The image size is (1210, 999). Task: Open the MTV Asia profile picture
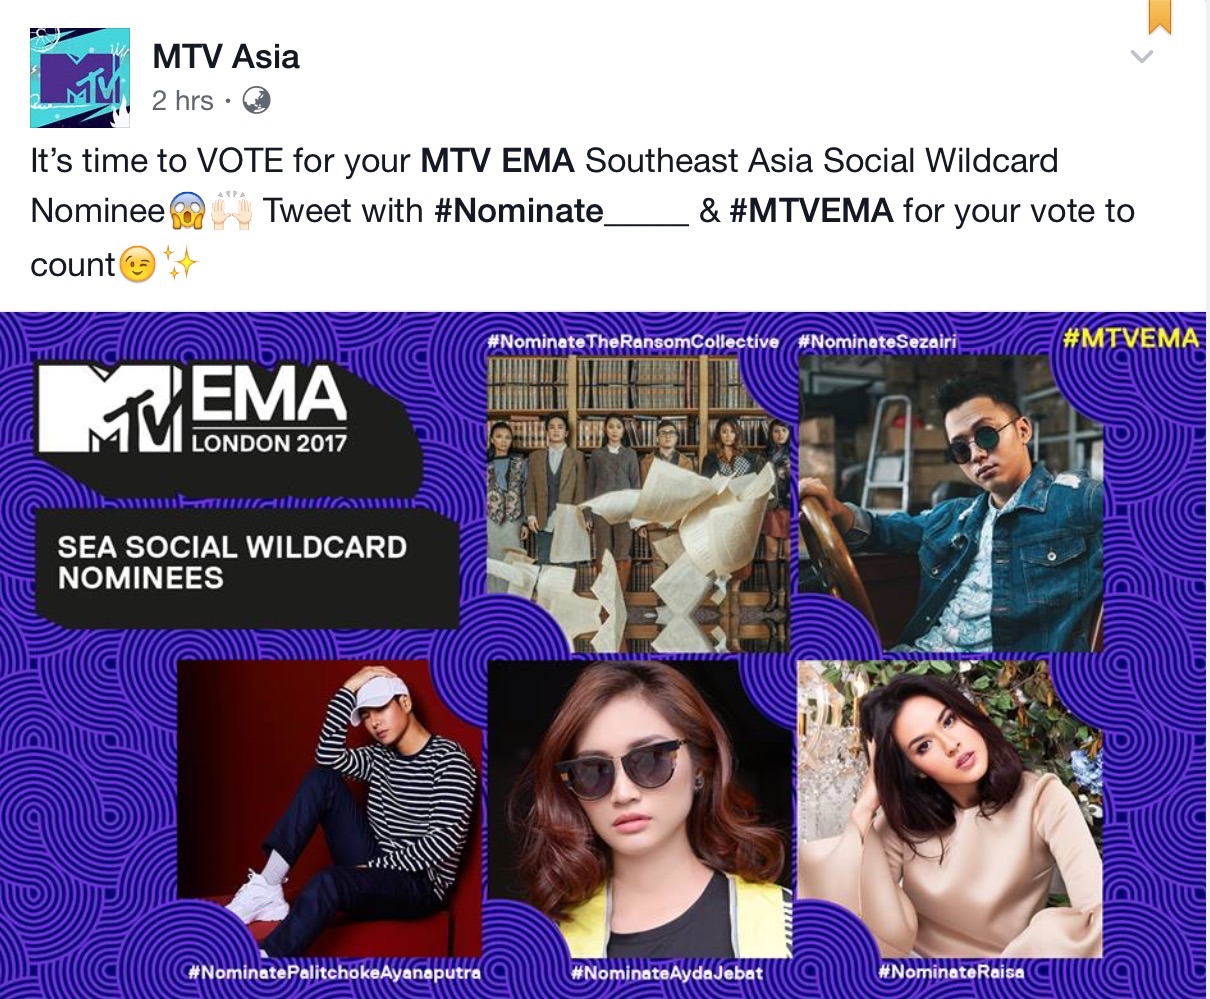(80, 78)
